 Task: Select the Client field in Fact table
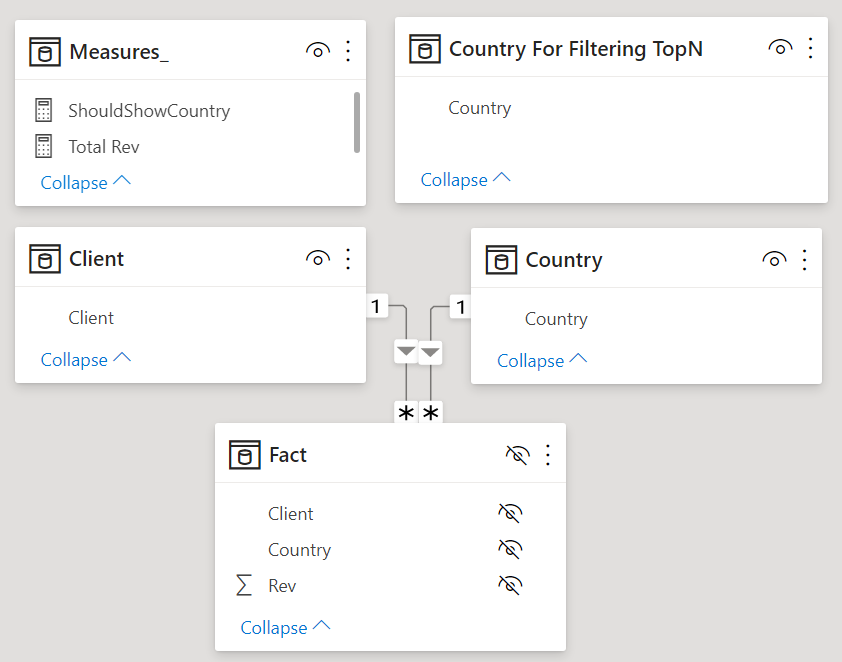[x=291, y=514]
